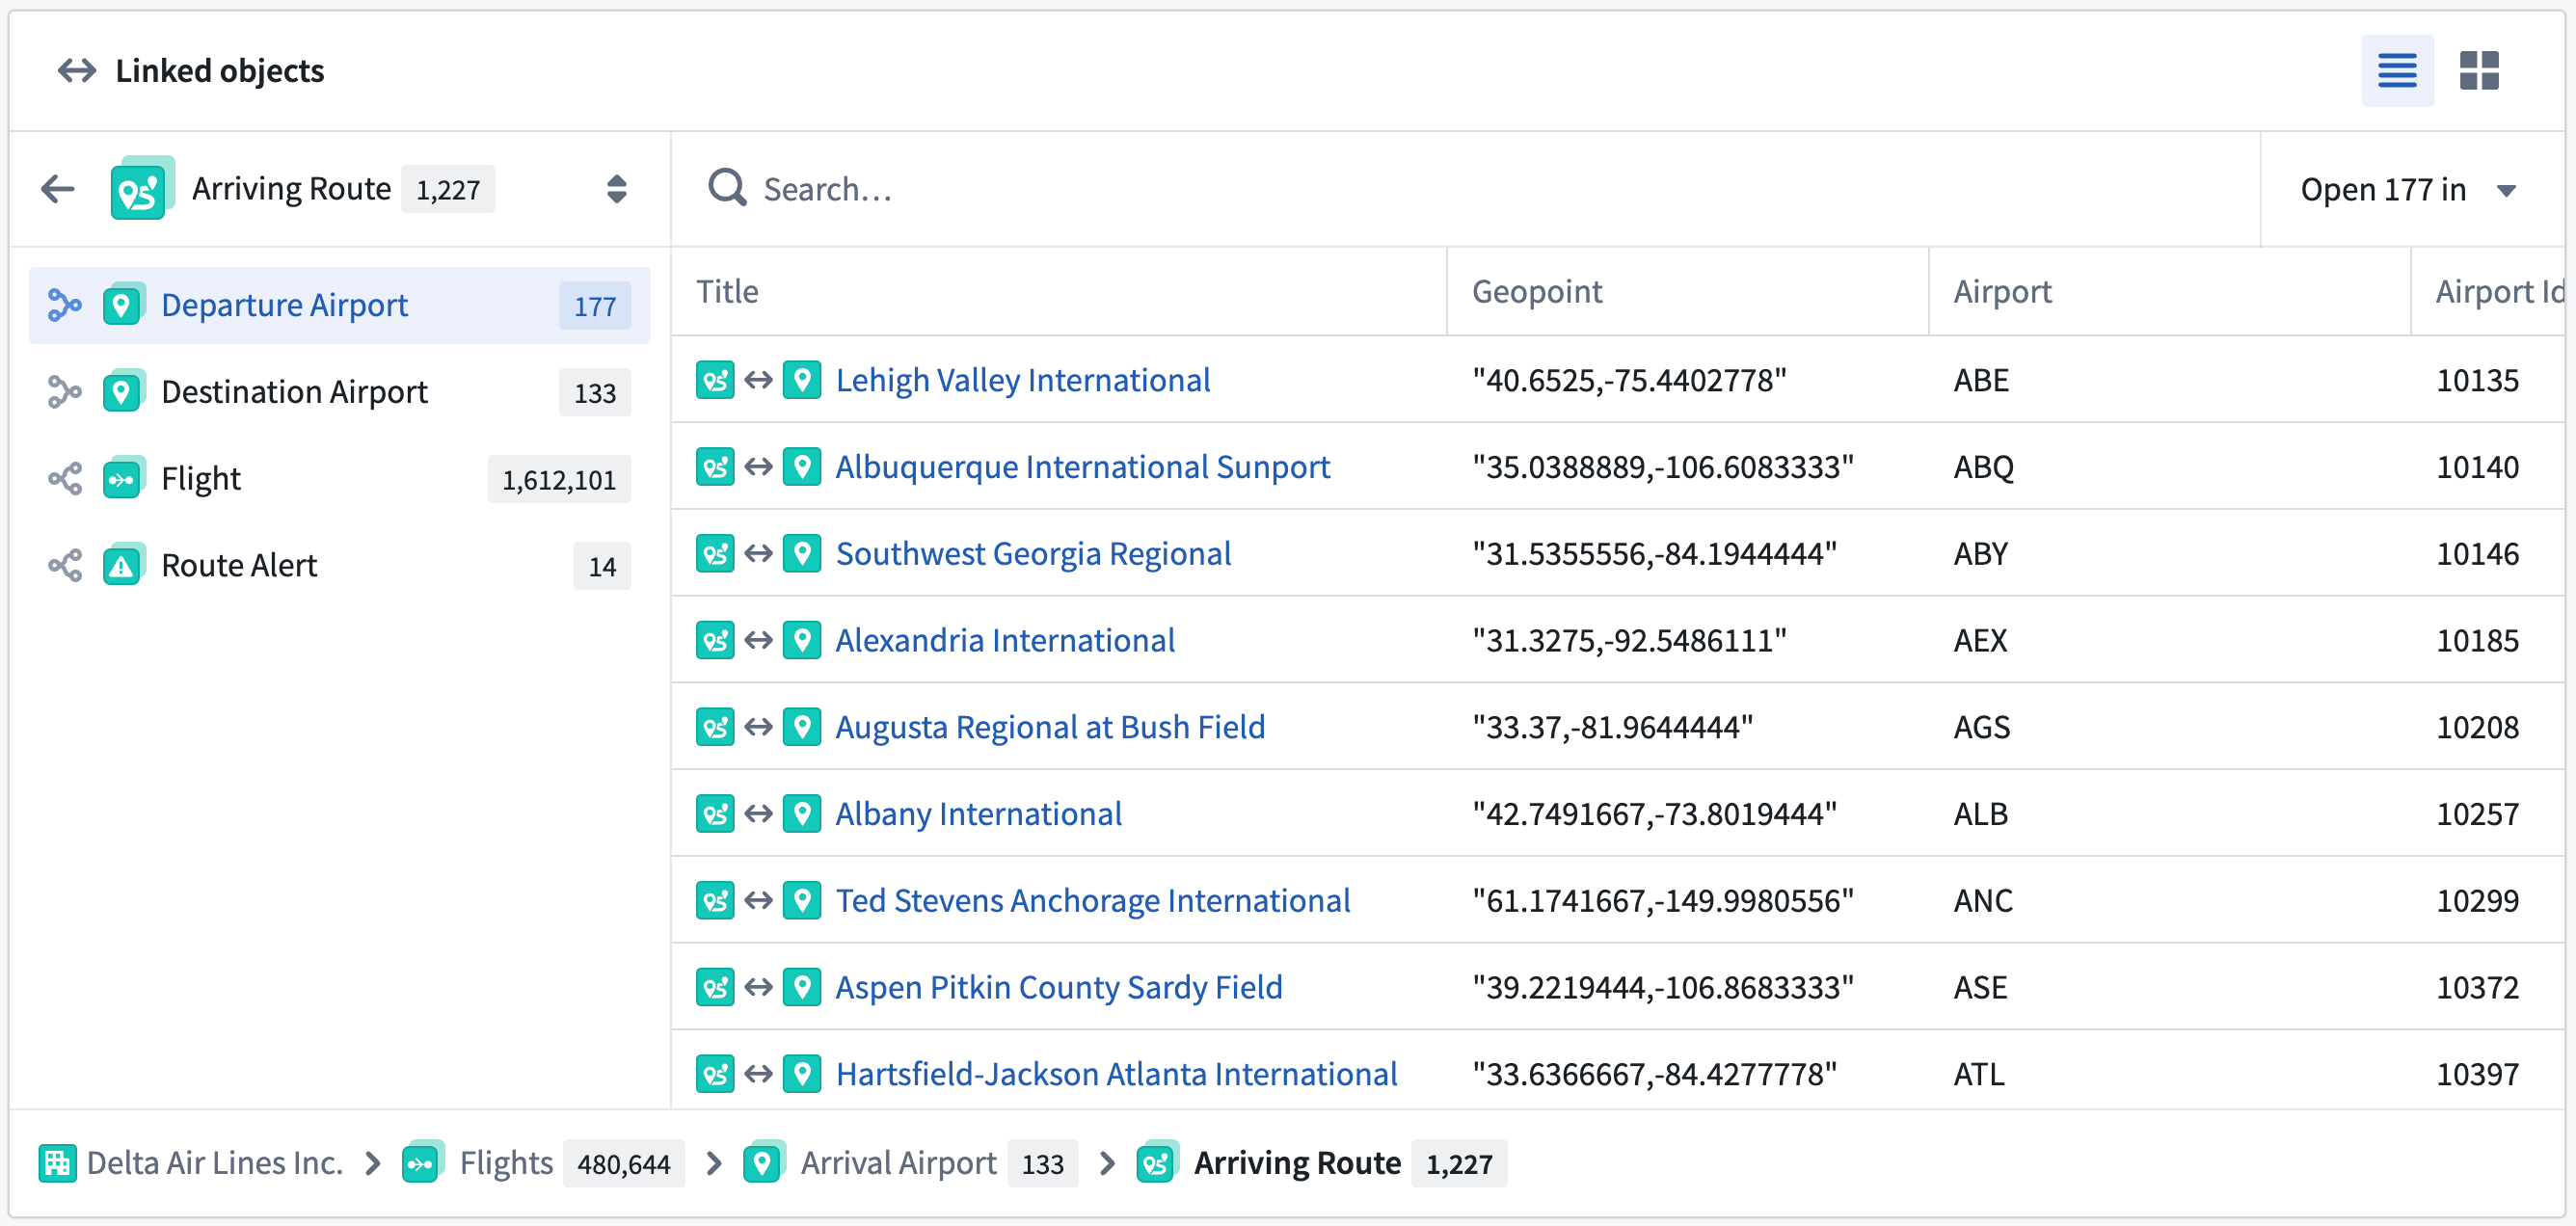This screenshot has width=2576, height=1226.
Task: Switch to list view layout icon
Action: click(2396, 71)
